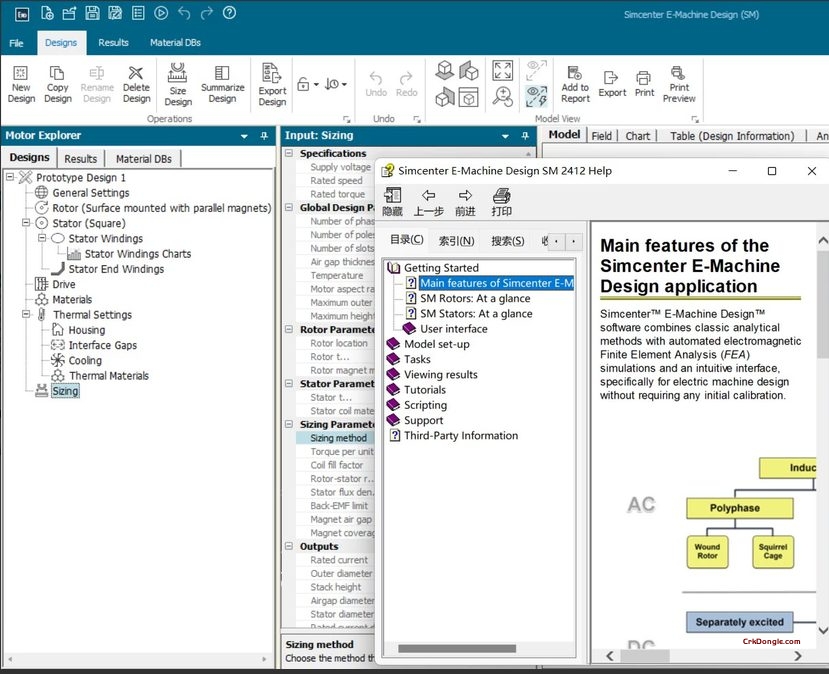Click the Polyphase box in help diagram
Screen dimensions: 829x674
coord(739,509)
